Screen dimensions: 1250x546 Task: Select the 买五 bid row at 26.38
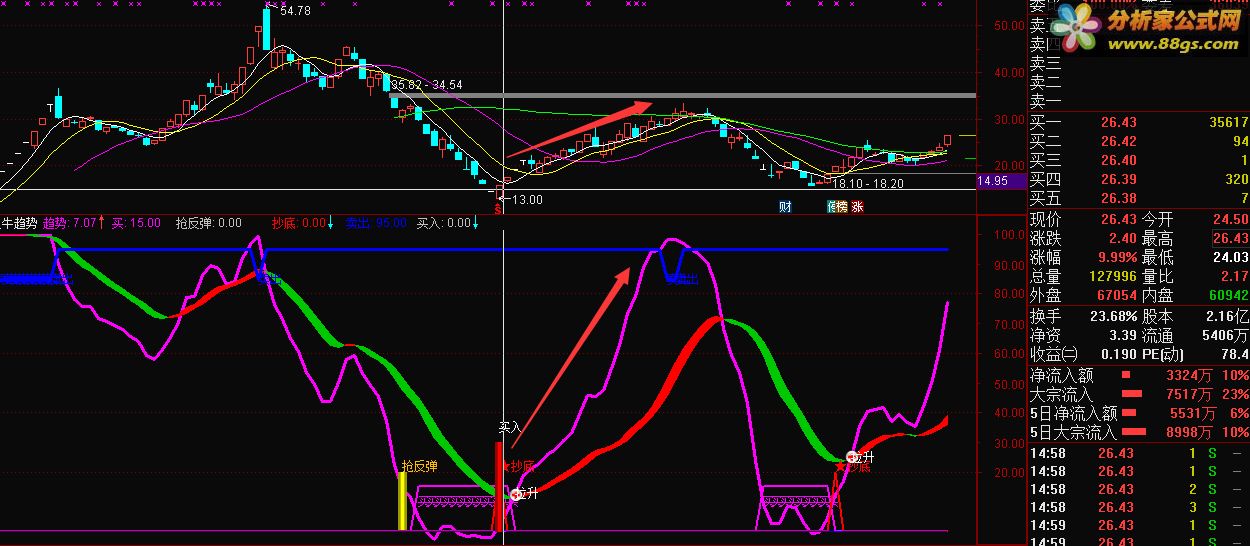[x=1139, y=198]
